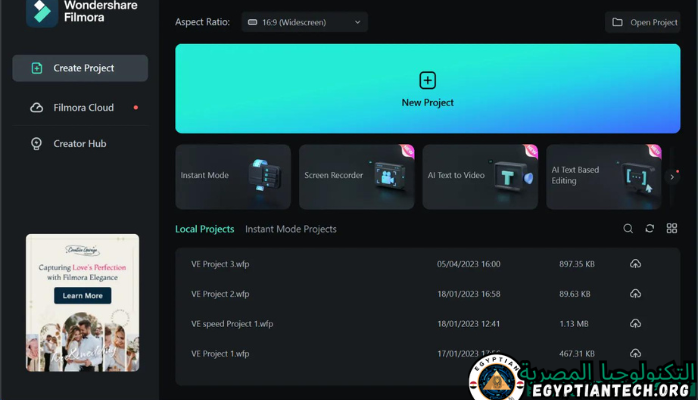Screen dimensions: 698x400
Task: Select Create Project in the sidebar
Action: click(80, 68)
